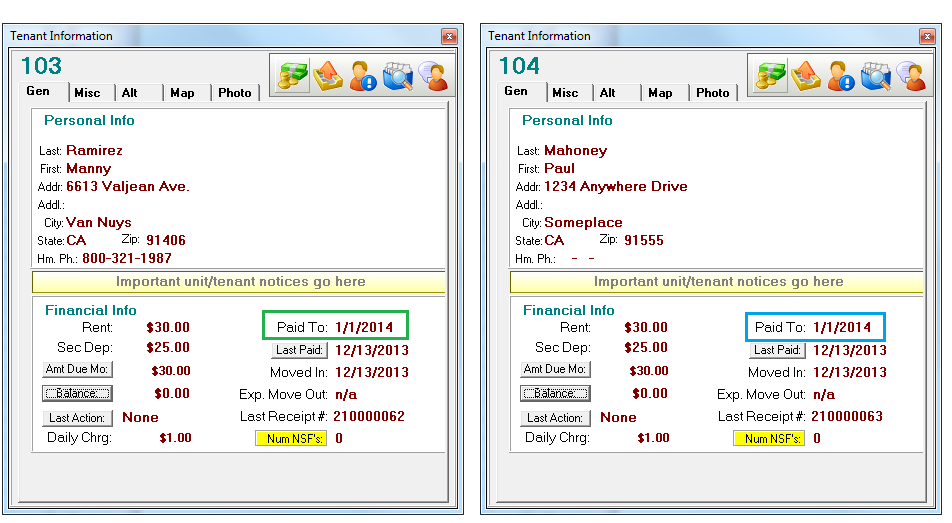
Task: Click receipt number 210000063
Action: point(846,416)
